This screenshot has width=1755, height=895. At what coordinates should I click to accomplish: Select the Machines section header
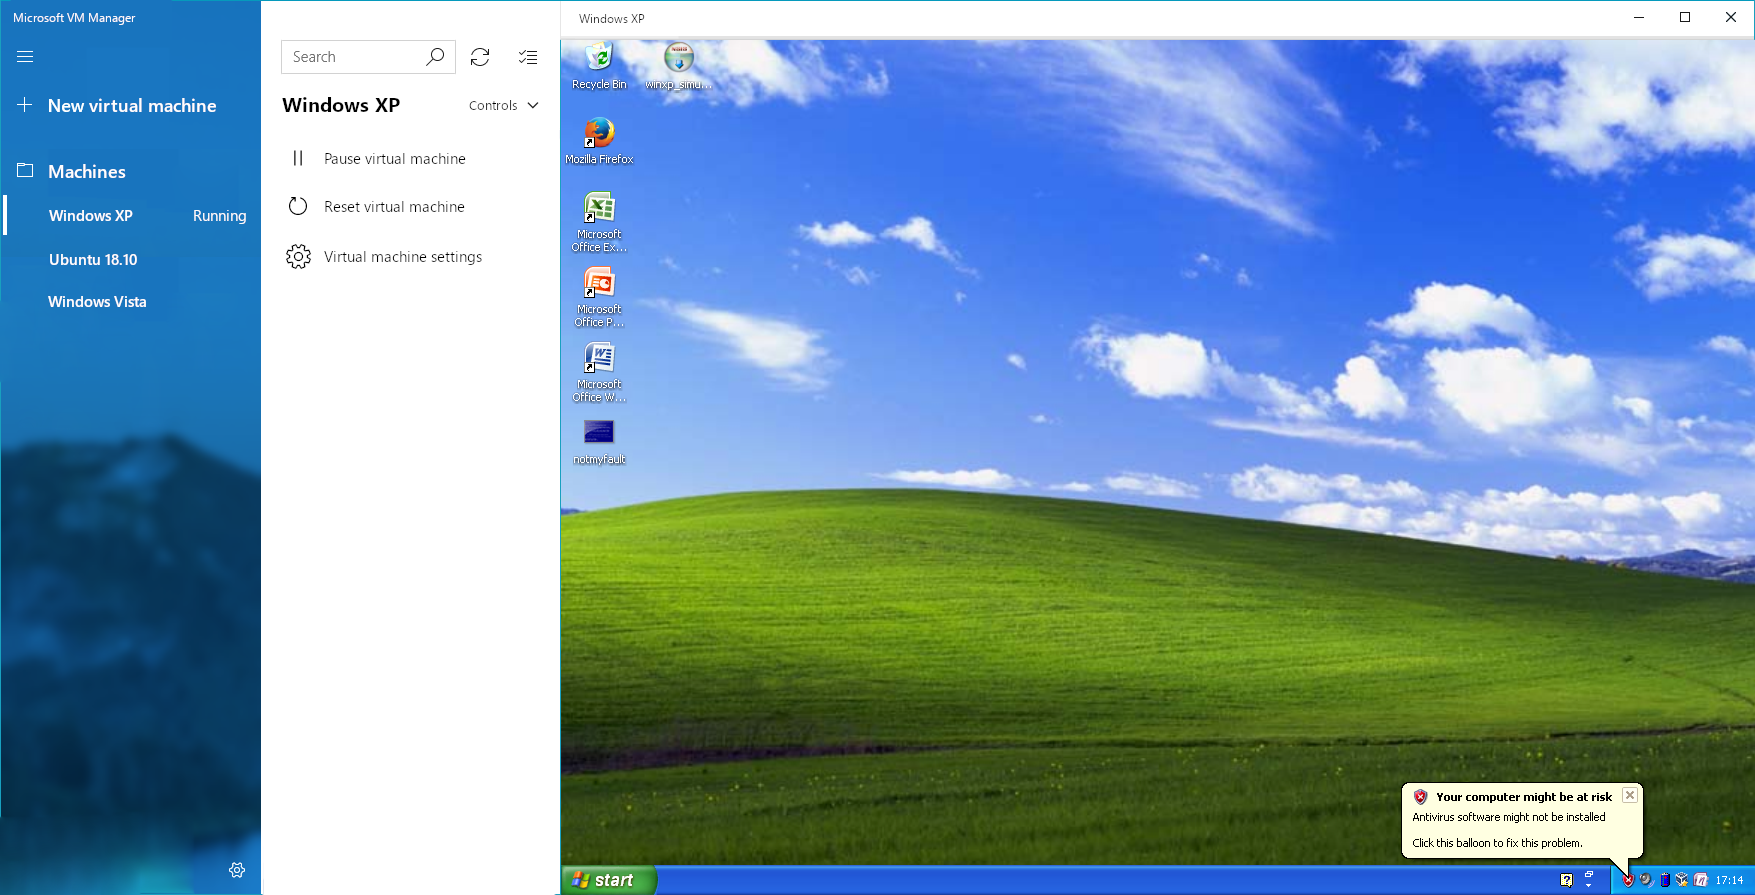pyautogui.click(x=87, y=172)
